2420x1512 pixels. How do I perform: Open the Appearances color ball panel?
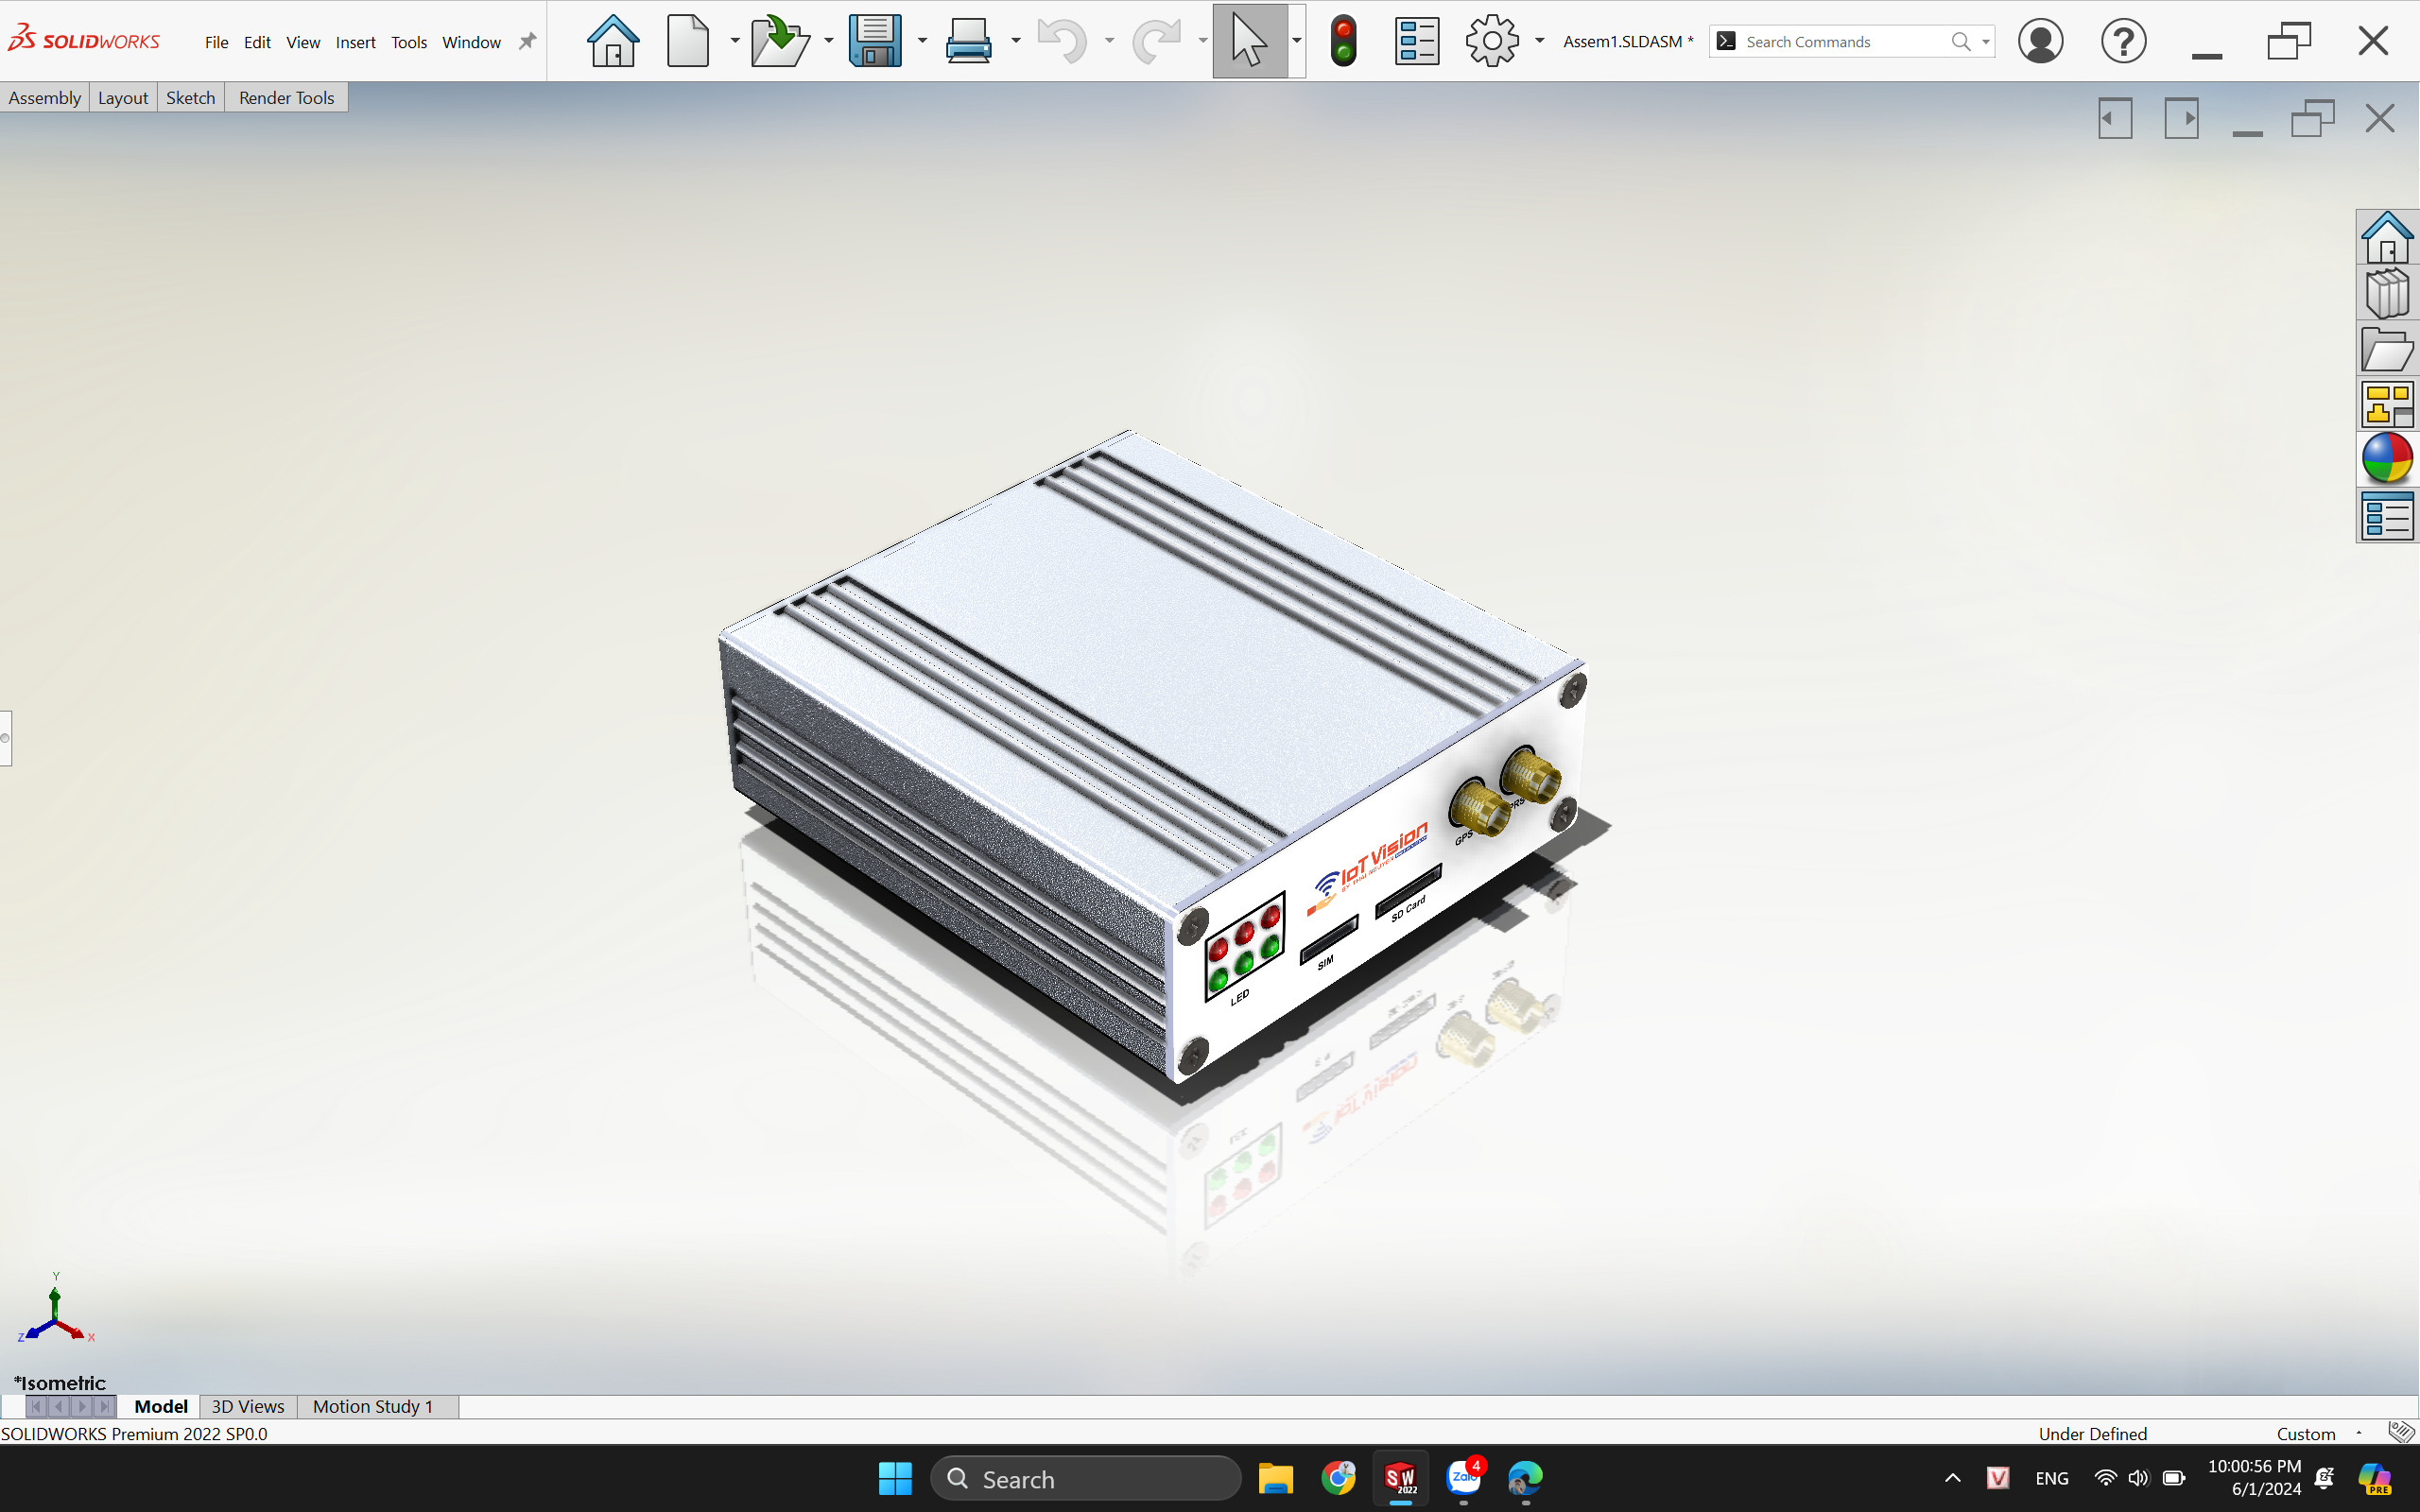point(2387,459)
